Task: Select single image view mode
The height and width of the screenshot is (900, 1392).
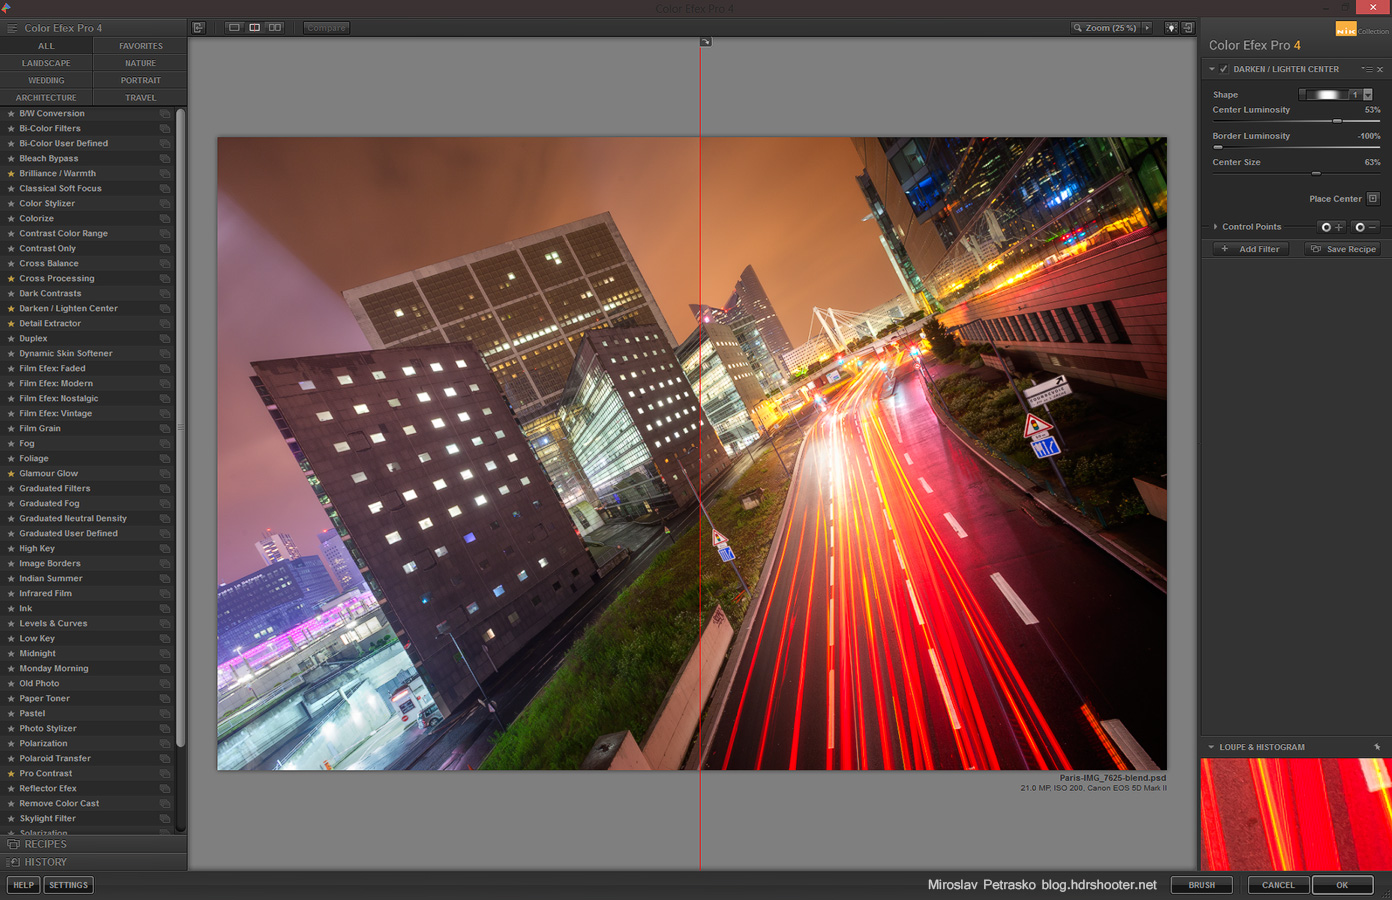Action: (x=234, y=28)
